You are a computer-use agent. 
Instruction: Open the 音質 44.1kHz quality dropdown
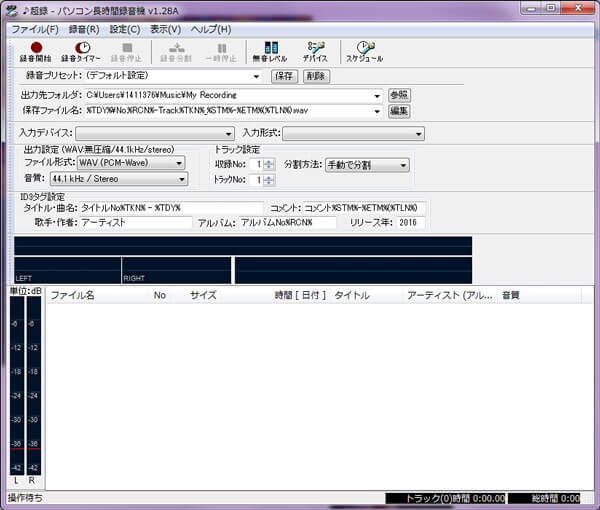pyautogui.click(x=182, y=180)
